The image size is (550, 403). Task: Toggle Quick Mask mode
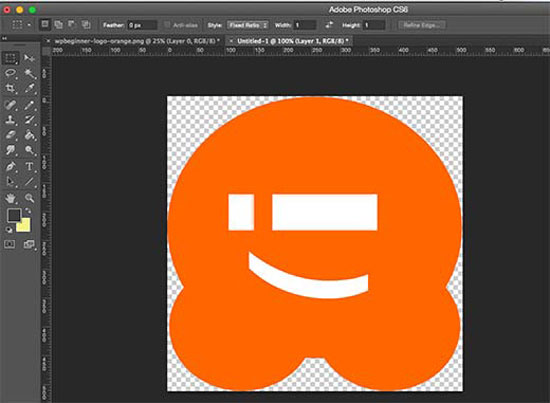[9, 244]
